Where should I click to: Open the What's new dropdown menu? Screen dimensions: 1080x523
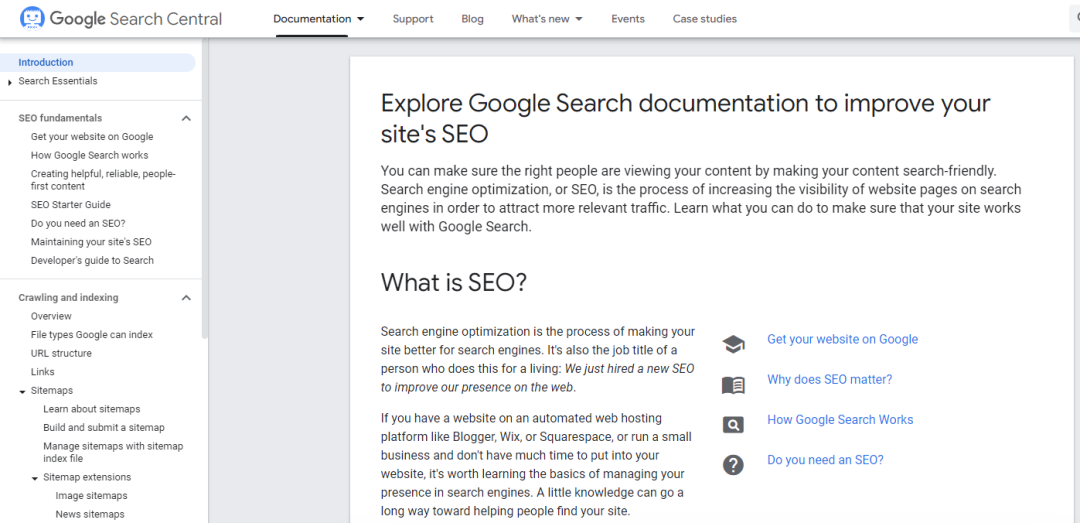click(547, 19)
